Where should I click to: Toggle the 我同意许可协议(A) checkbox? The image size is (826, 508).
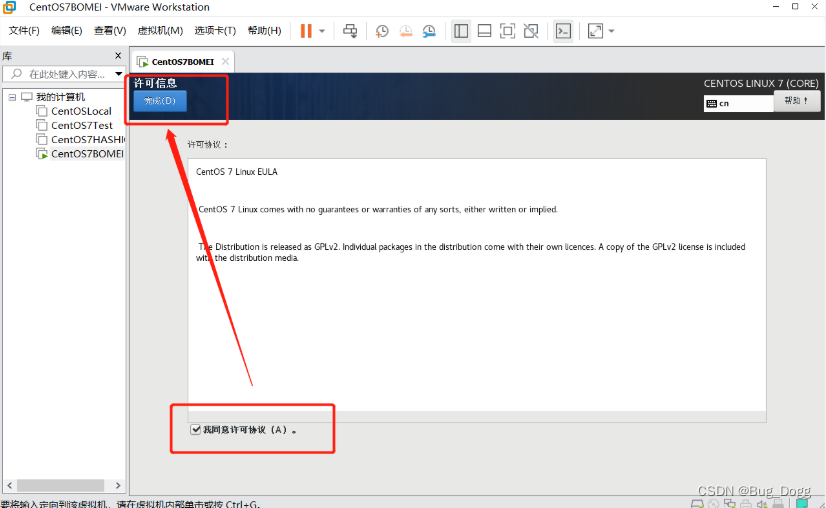coord(195,429)
